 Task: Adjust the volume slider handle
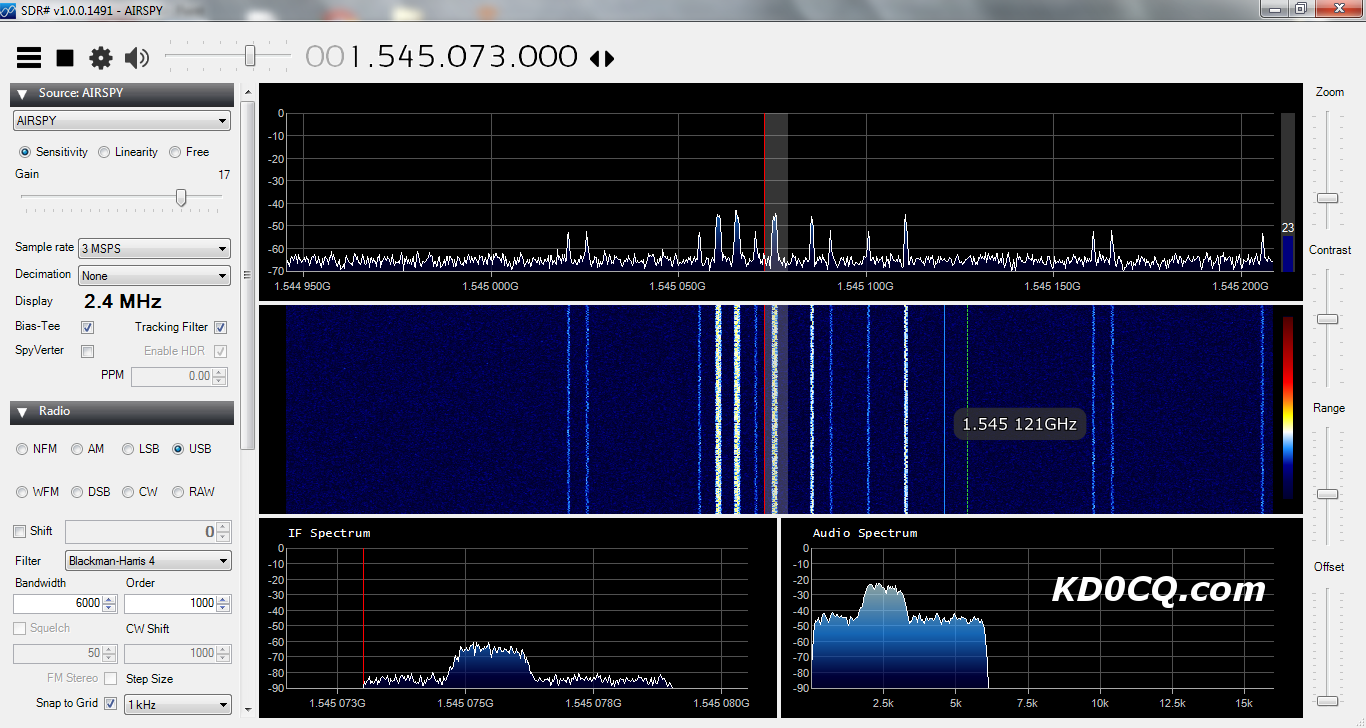(x=250, y=55)
